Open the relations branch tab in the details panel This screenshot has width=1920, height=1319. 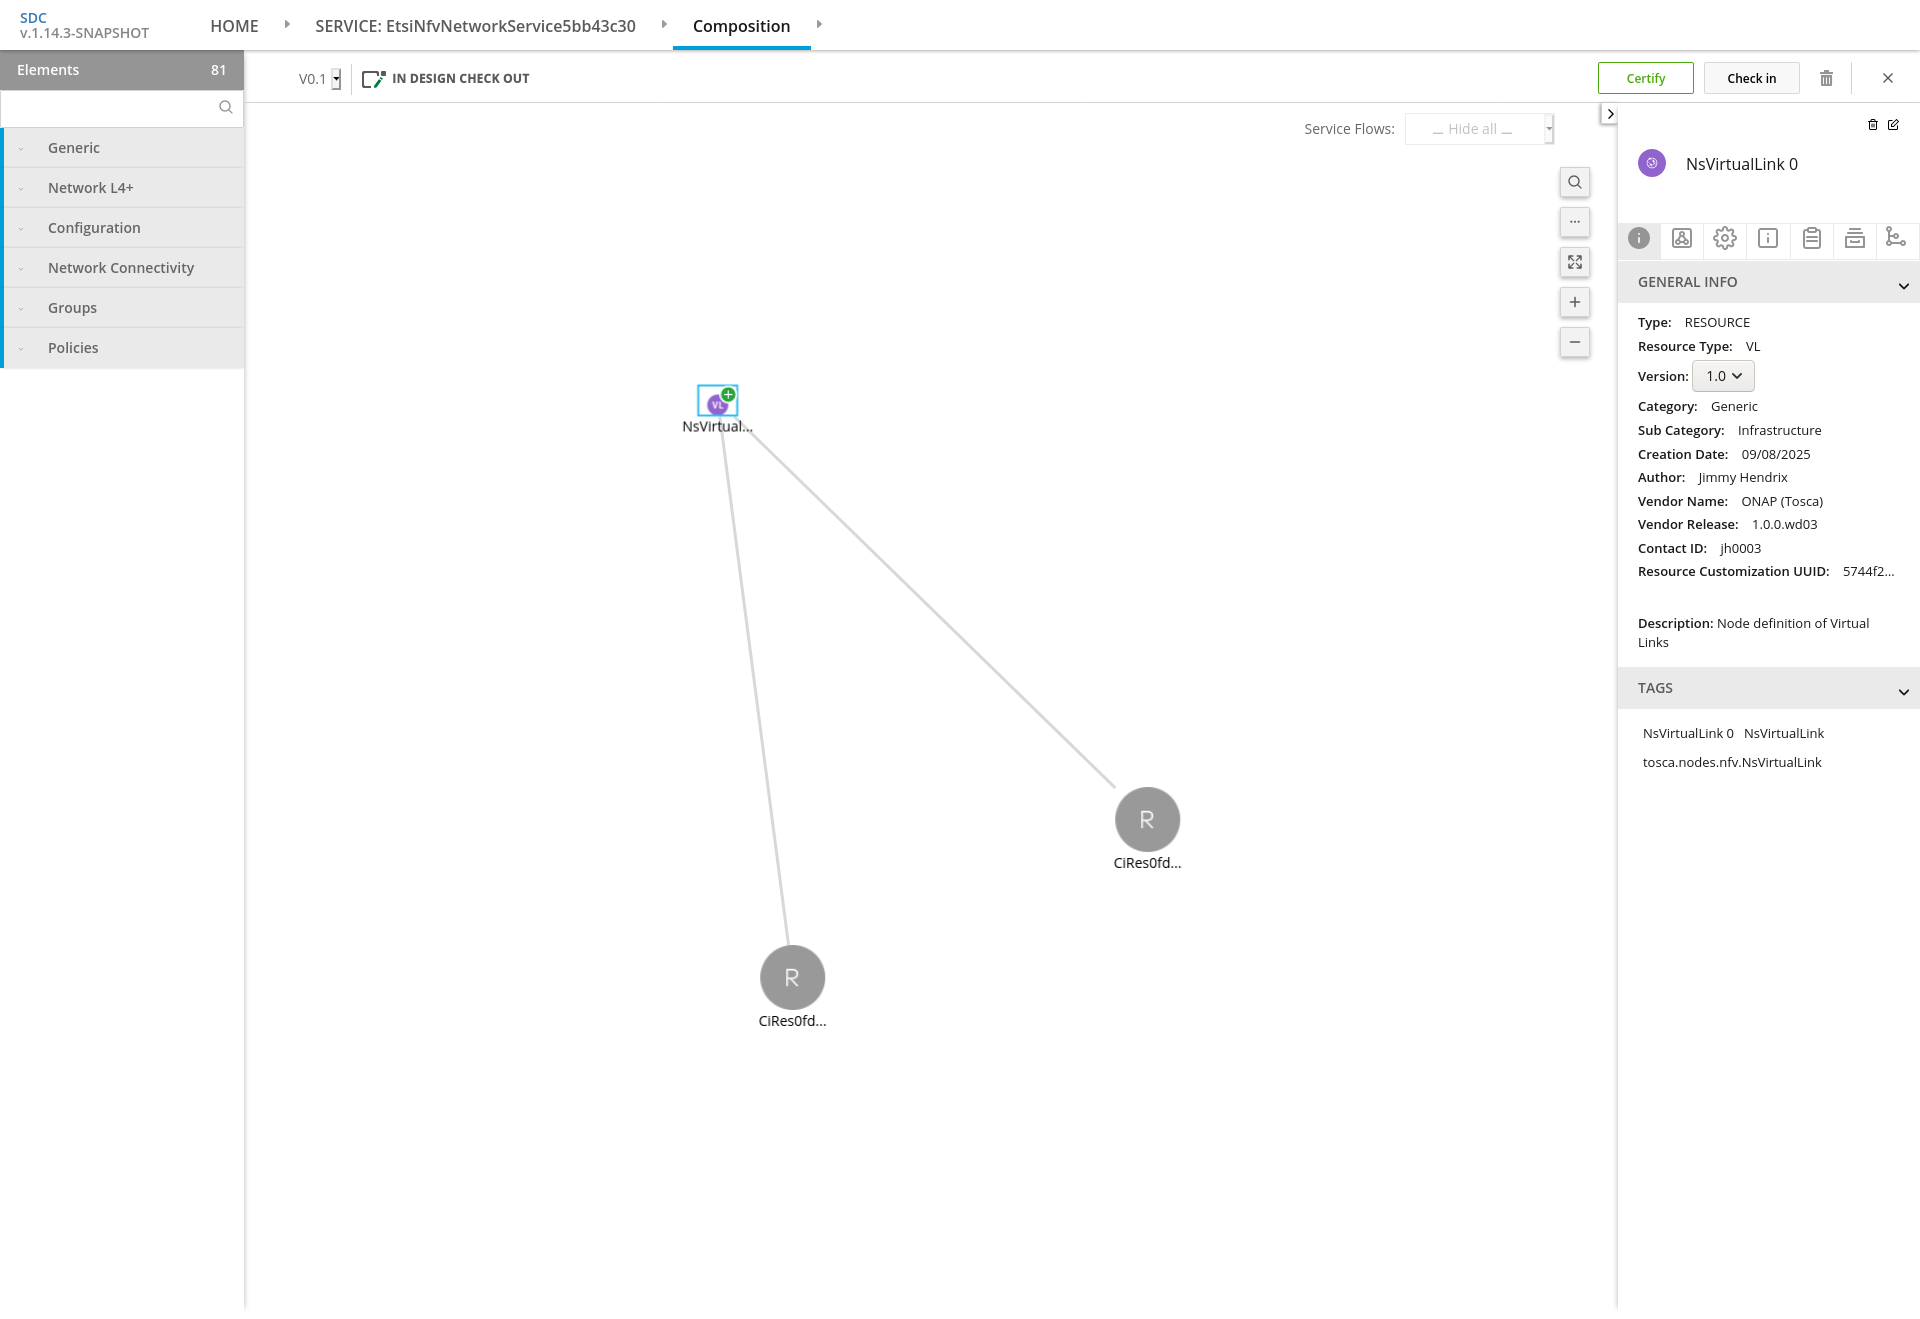pos(1895,238)
